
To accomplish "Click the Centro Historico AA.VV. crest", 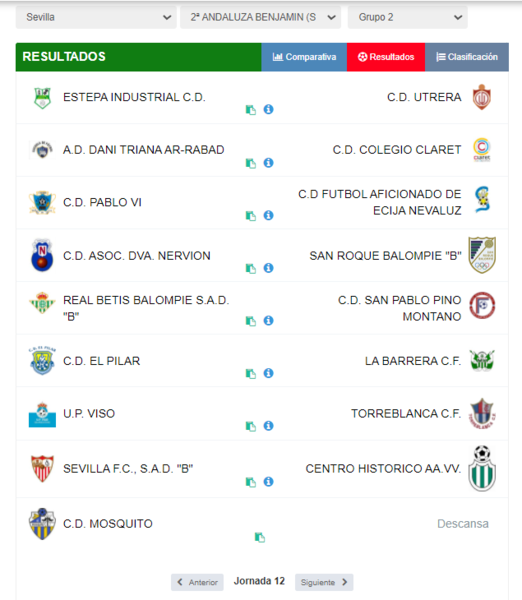I will [482, 468].
